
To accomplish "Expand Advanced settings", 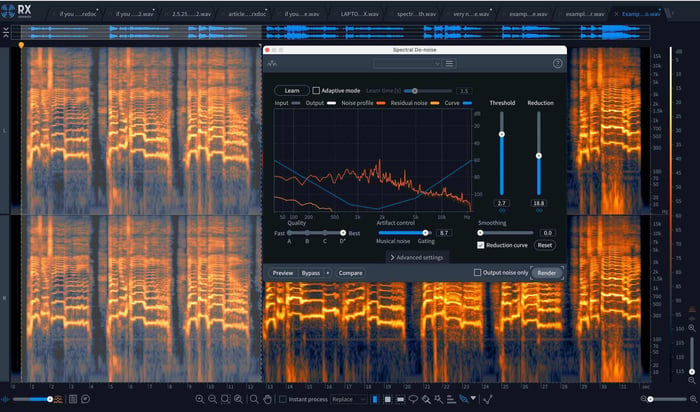I will coord(417,258).
